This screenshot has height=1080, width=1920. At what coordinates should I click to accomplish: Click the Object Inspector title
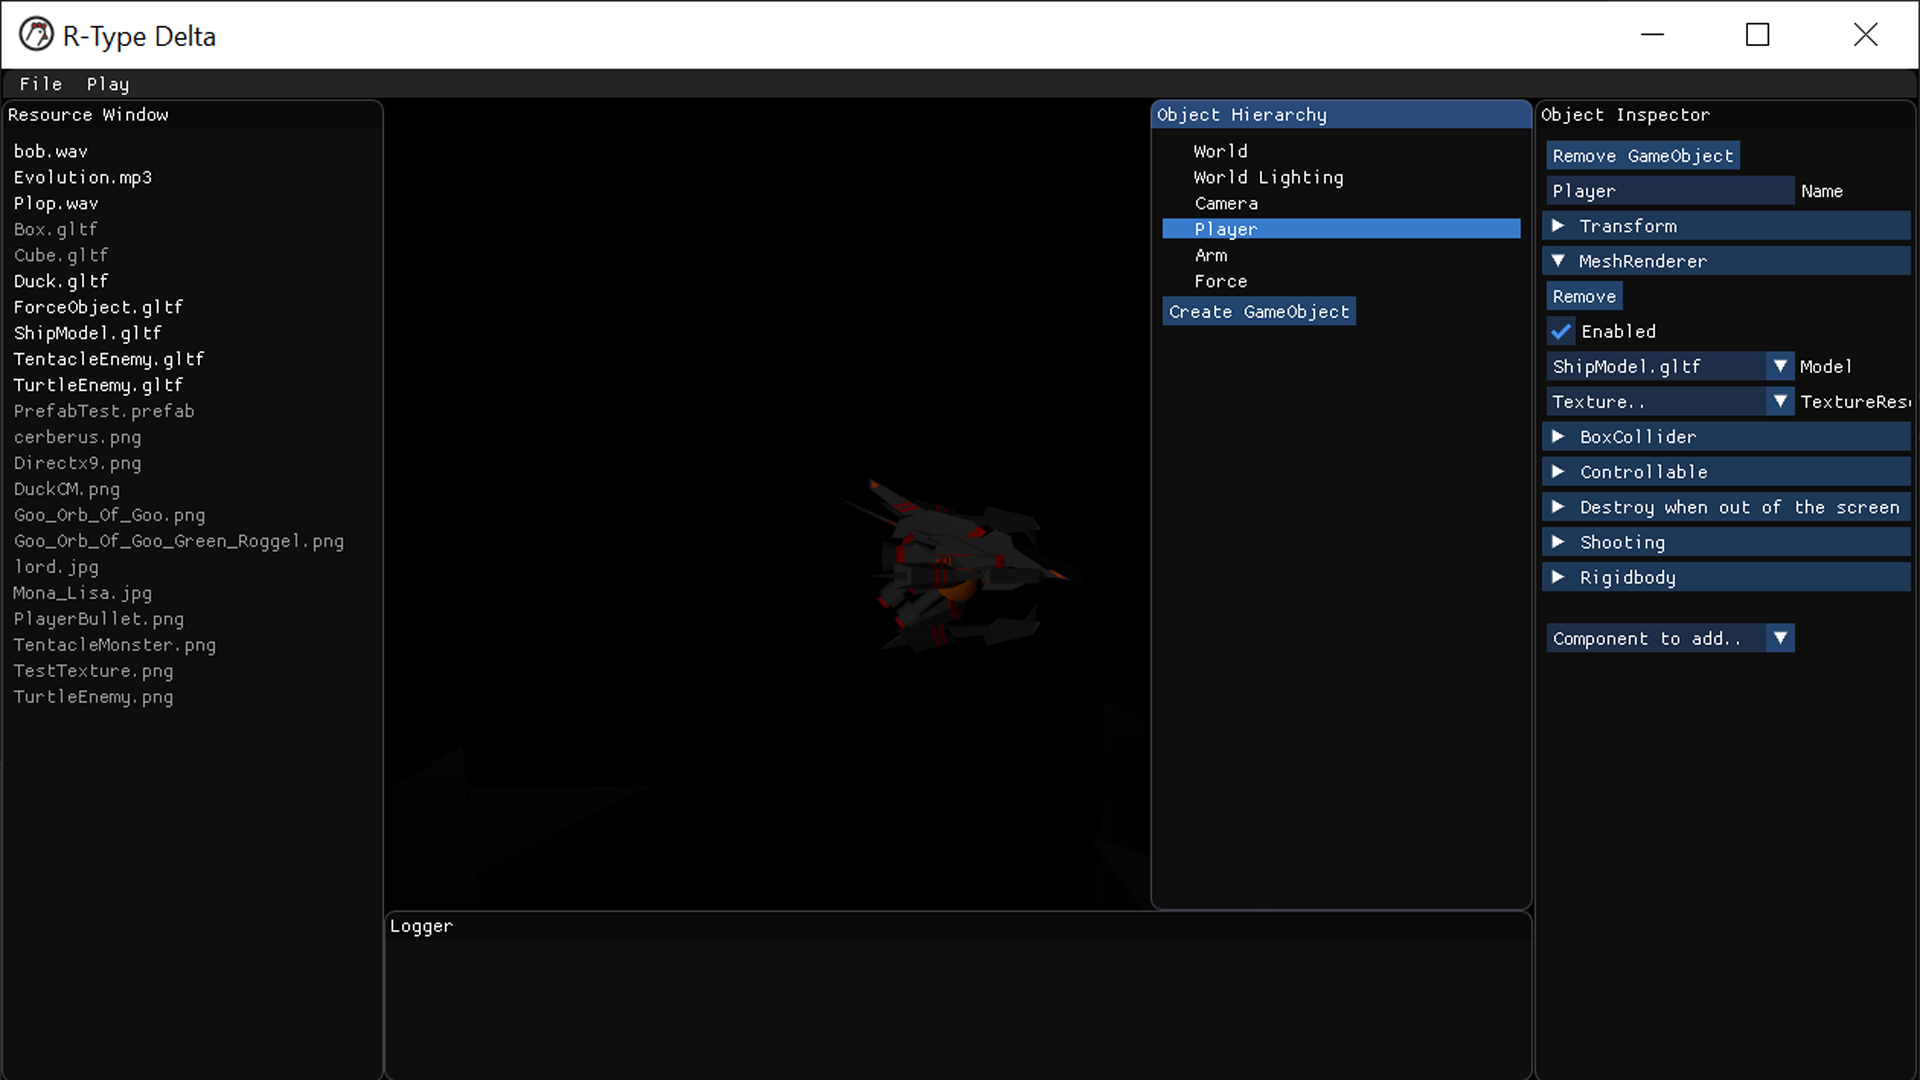1625,115
